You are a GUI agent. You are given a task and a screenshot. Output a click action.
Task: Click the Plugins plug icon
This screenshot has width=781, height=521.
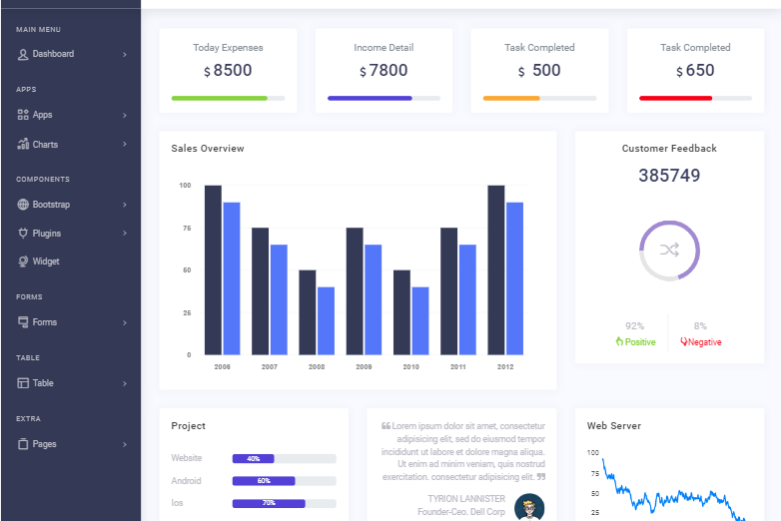tap(23, 233)
